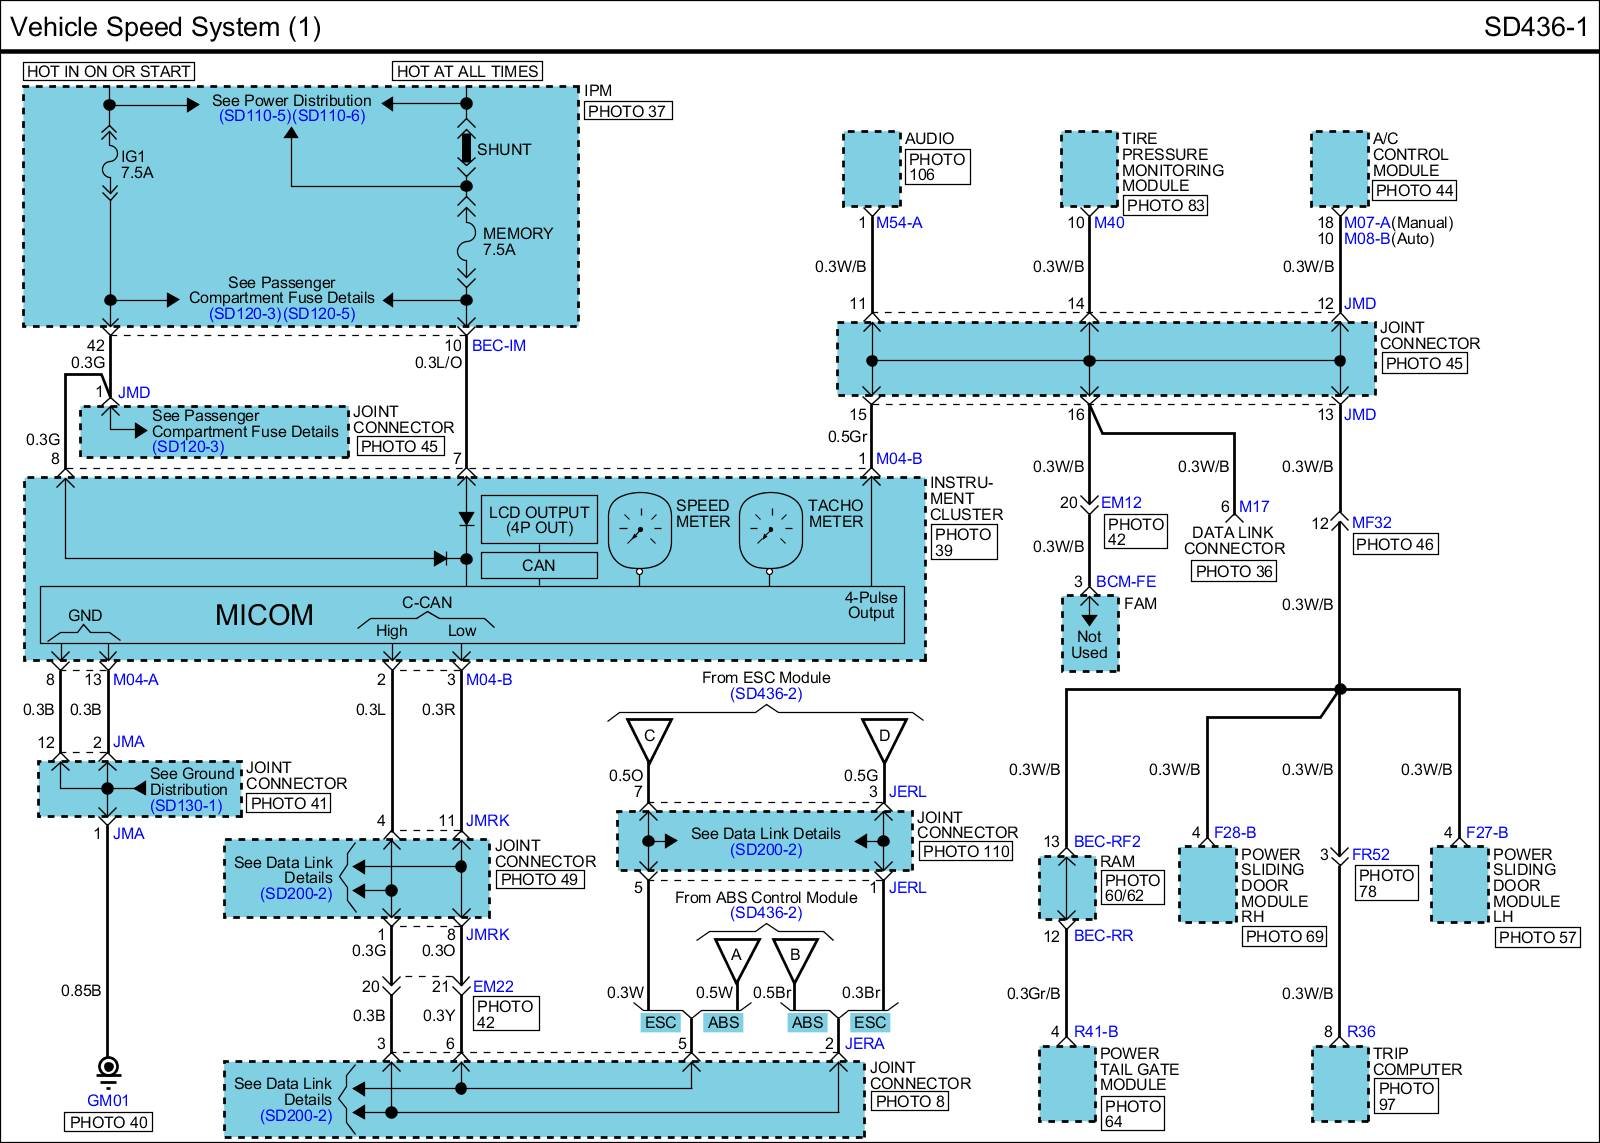The image size is (1600, 1143).
Task: Click the MEMORY 7.5A fuse symbol
Action: (466, 240)
